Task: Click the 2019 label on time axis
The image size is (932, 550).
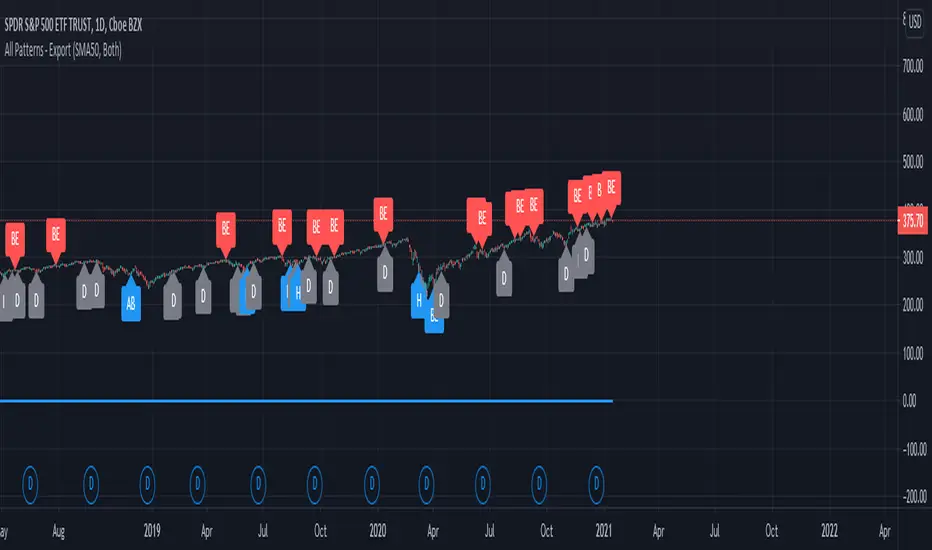Action: (x=152, y=530)
